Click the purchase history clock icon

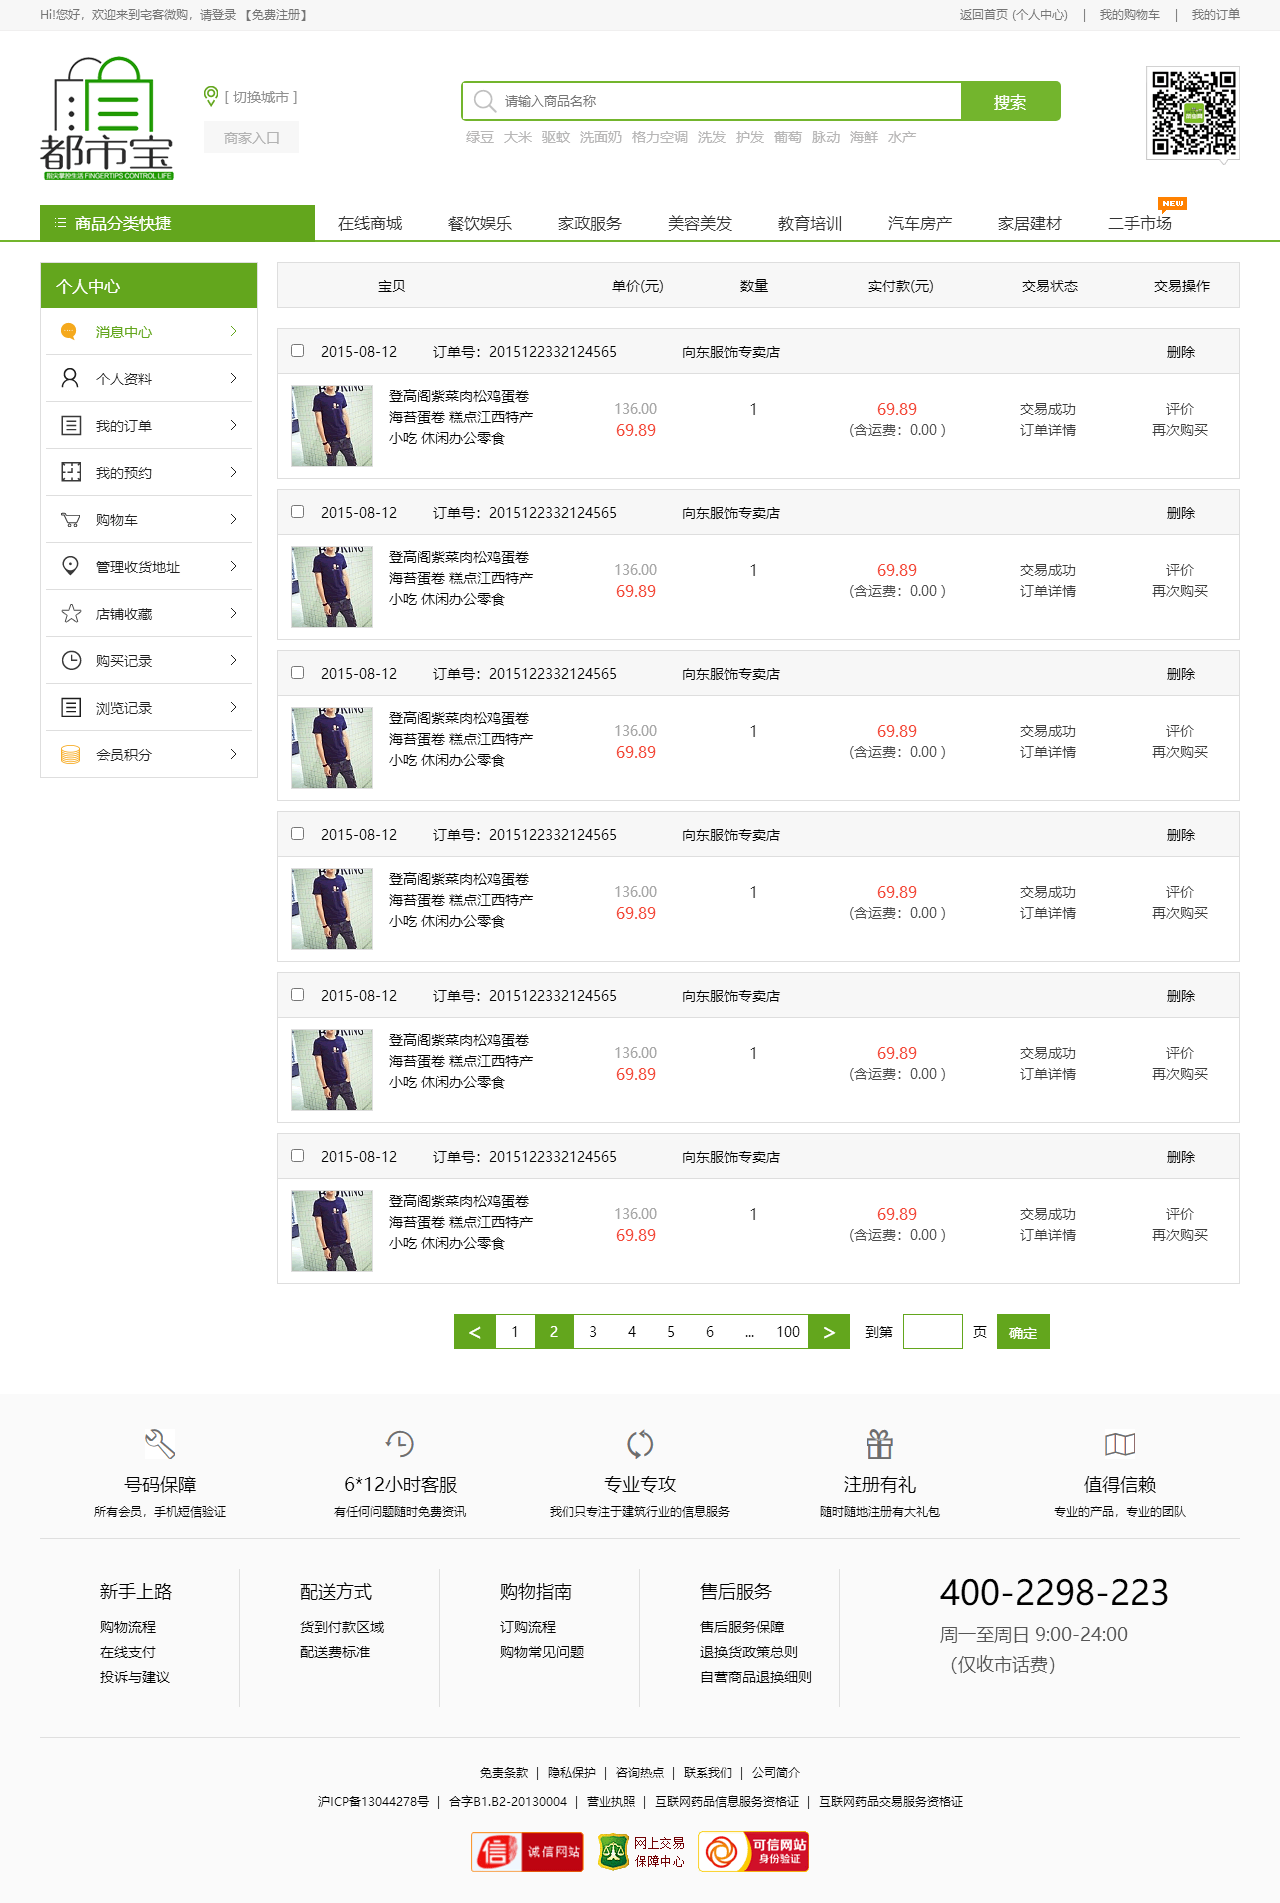tap(70, 660)
